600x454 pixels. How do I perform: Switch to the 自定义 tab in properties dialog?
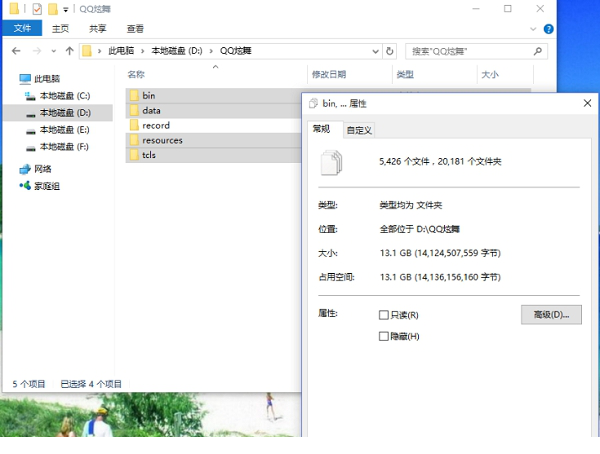359,130
